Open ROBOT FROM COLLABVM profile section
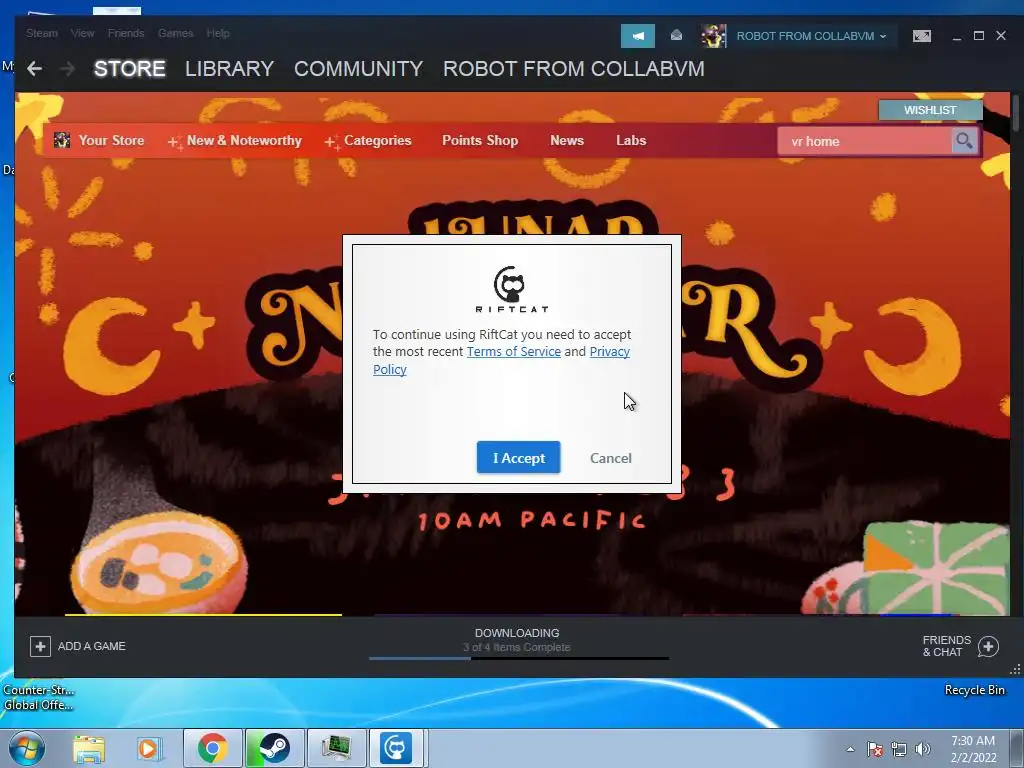1024x768 pixels. coord(573,69)
